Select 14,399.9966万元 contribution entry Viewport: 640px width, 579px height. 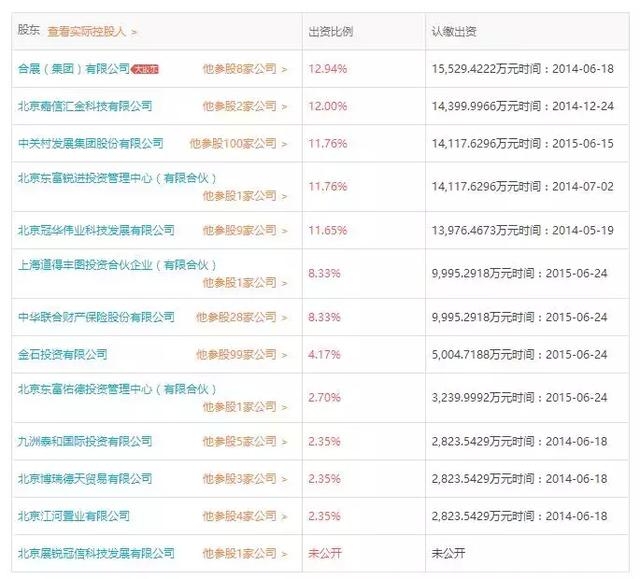pos(522,106)
